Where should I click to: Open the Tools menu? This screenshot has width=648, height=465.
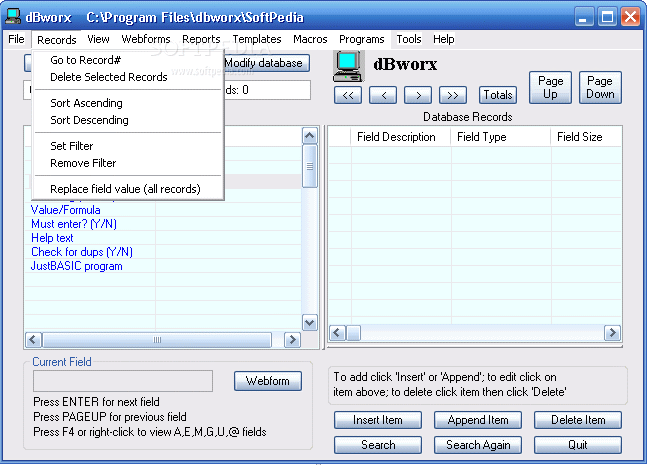[409, 39]
